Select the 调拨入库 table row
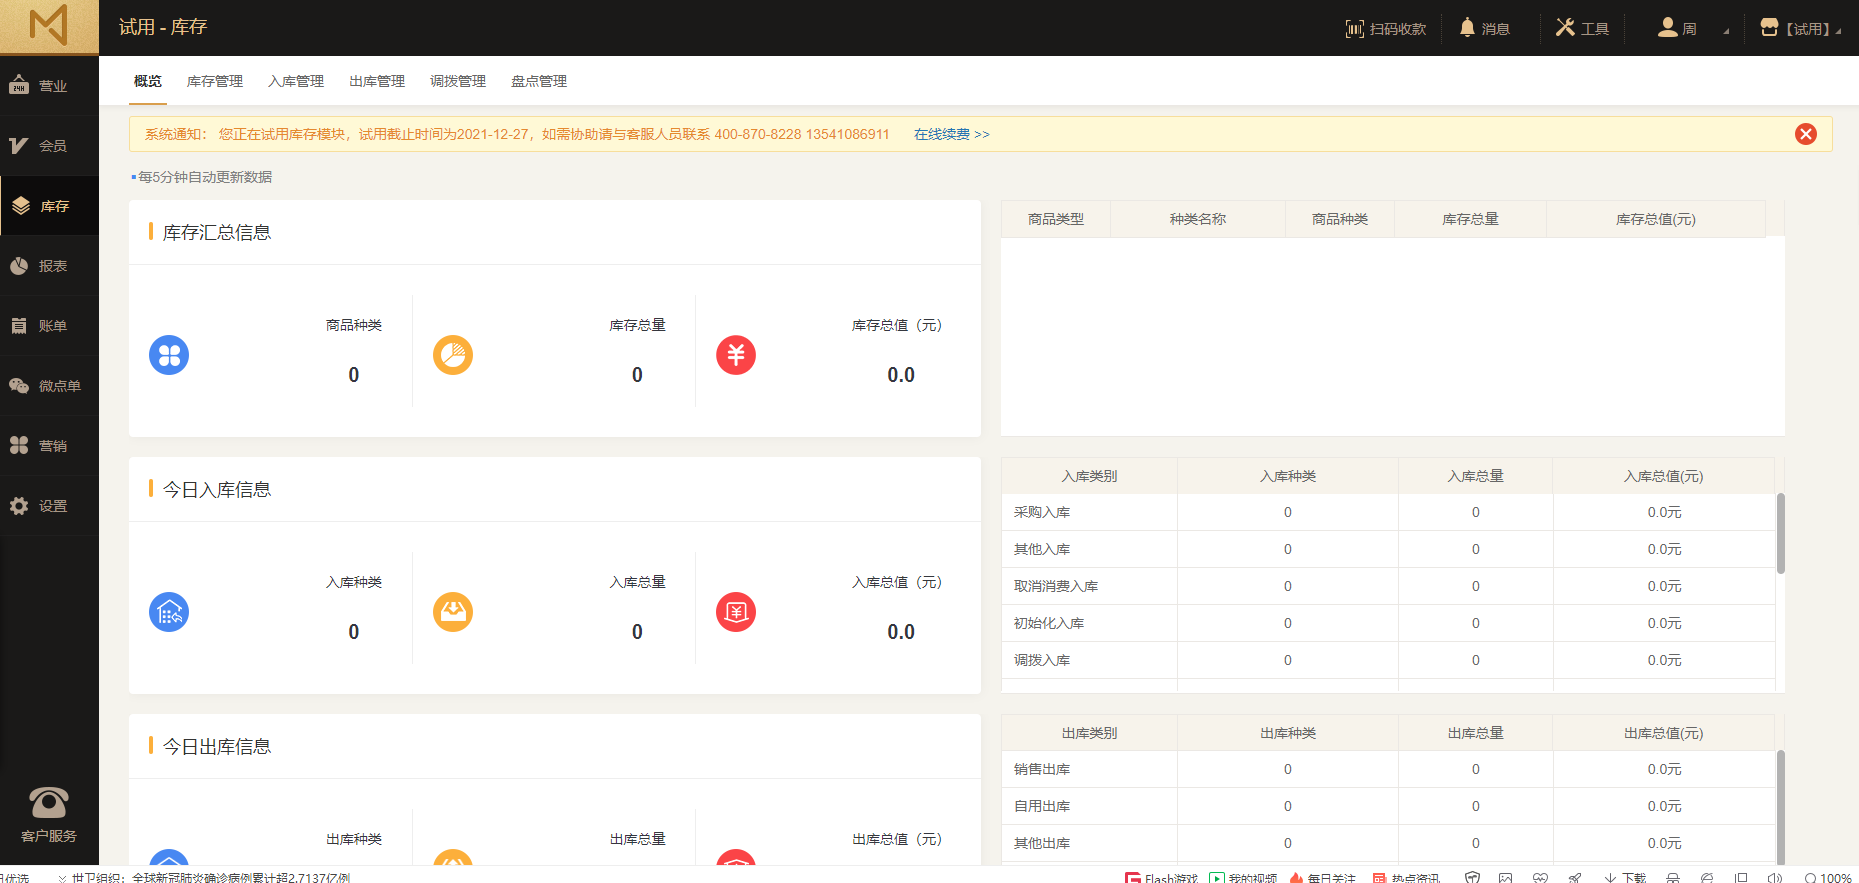1859x883 pixels. [x=1388, y=660]
